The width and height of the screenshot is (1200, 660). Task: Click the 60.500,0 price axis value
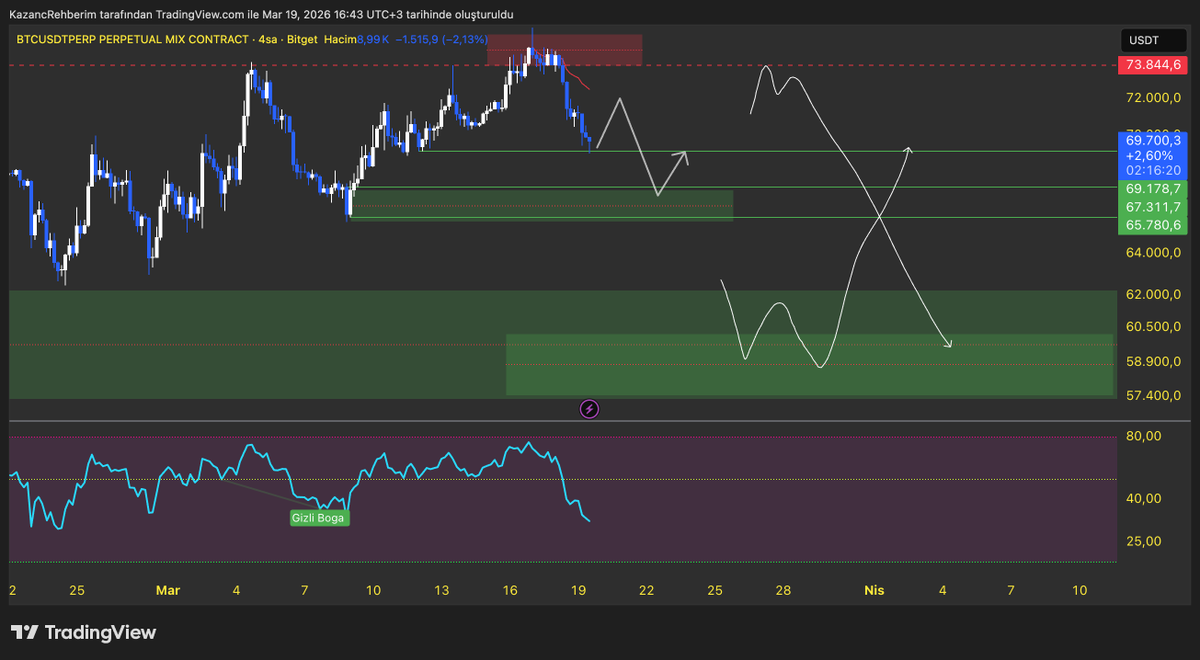(1154, 327)
